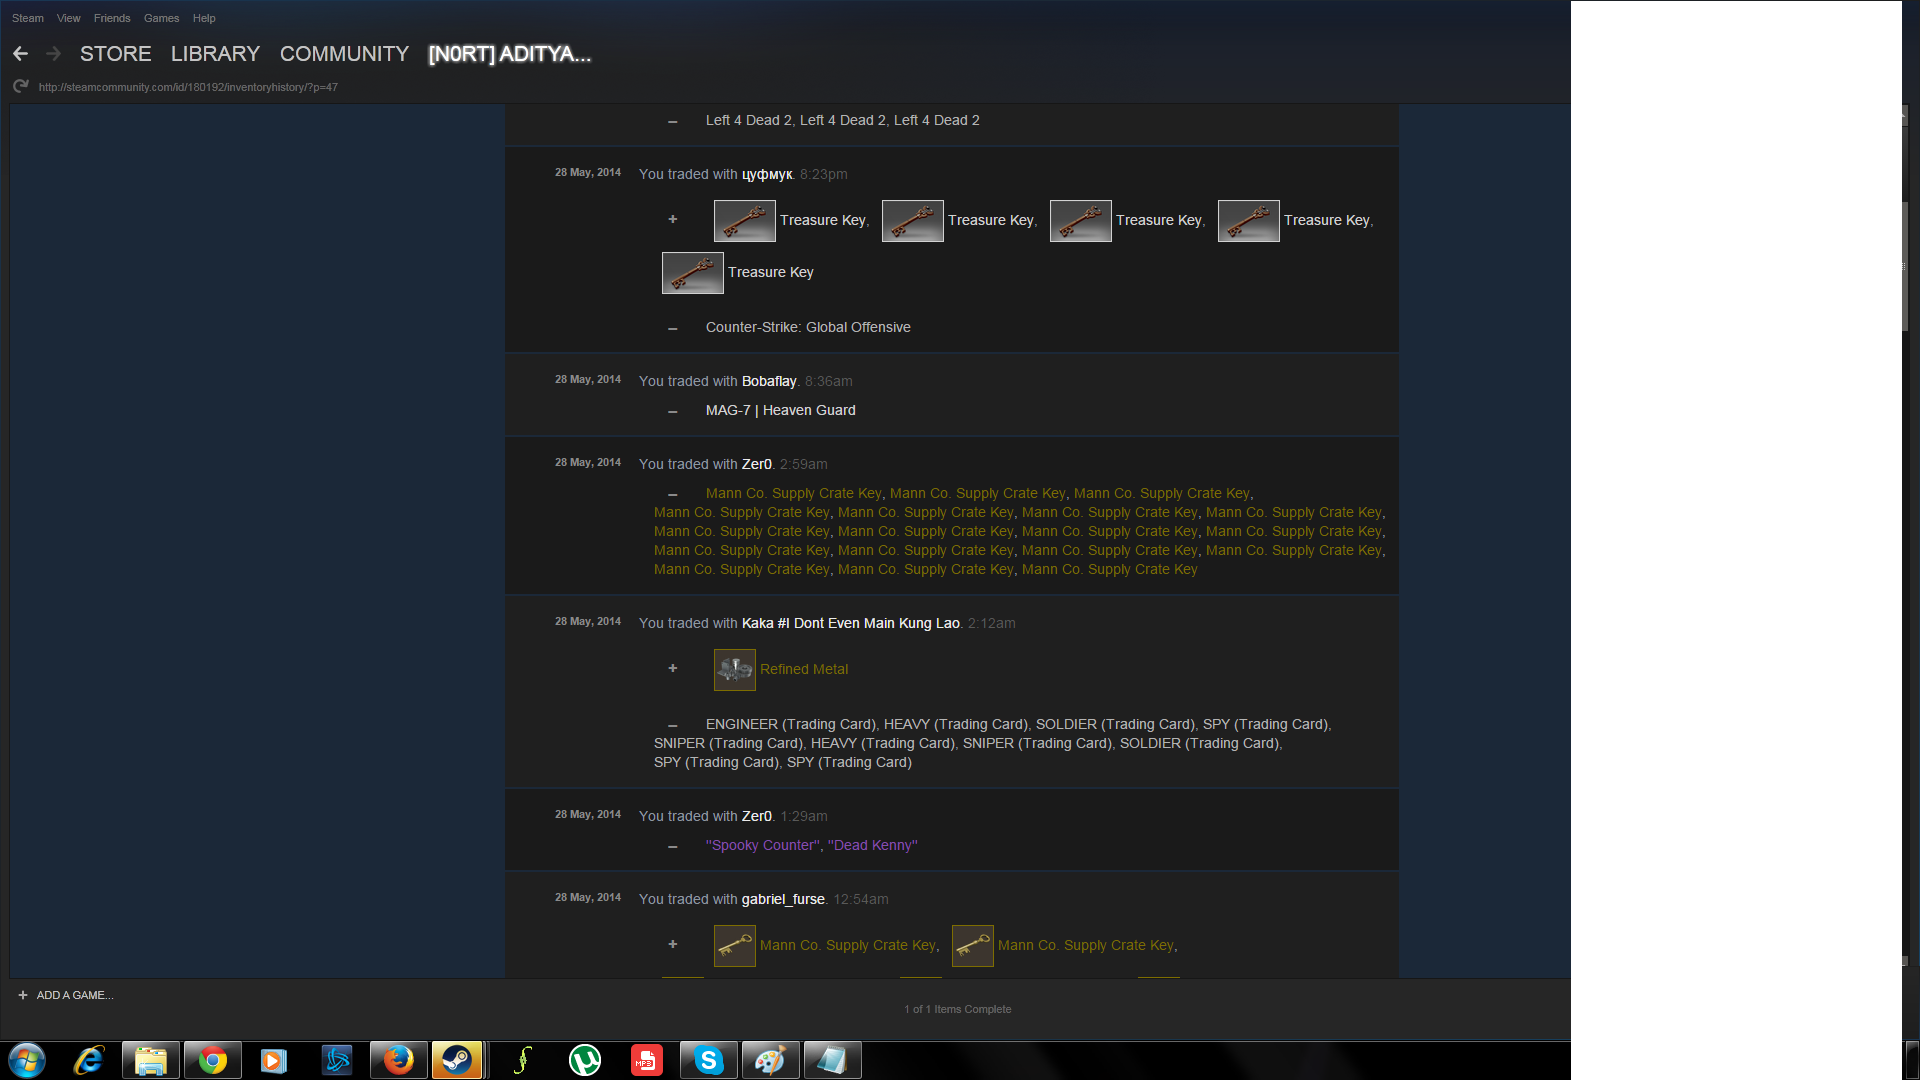Open gabriel_furse's profile link

783,899
